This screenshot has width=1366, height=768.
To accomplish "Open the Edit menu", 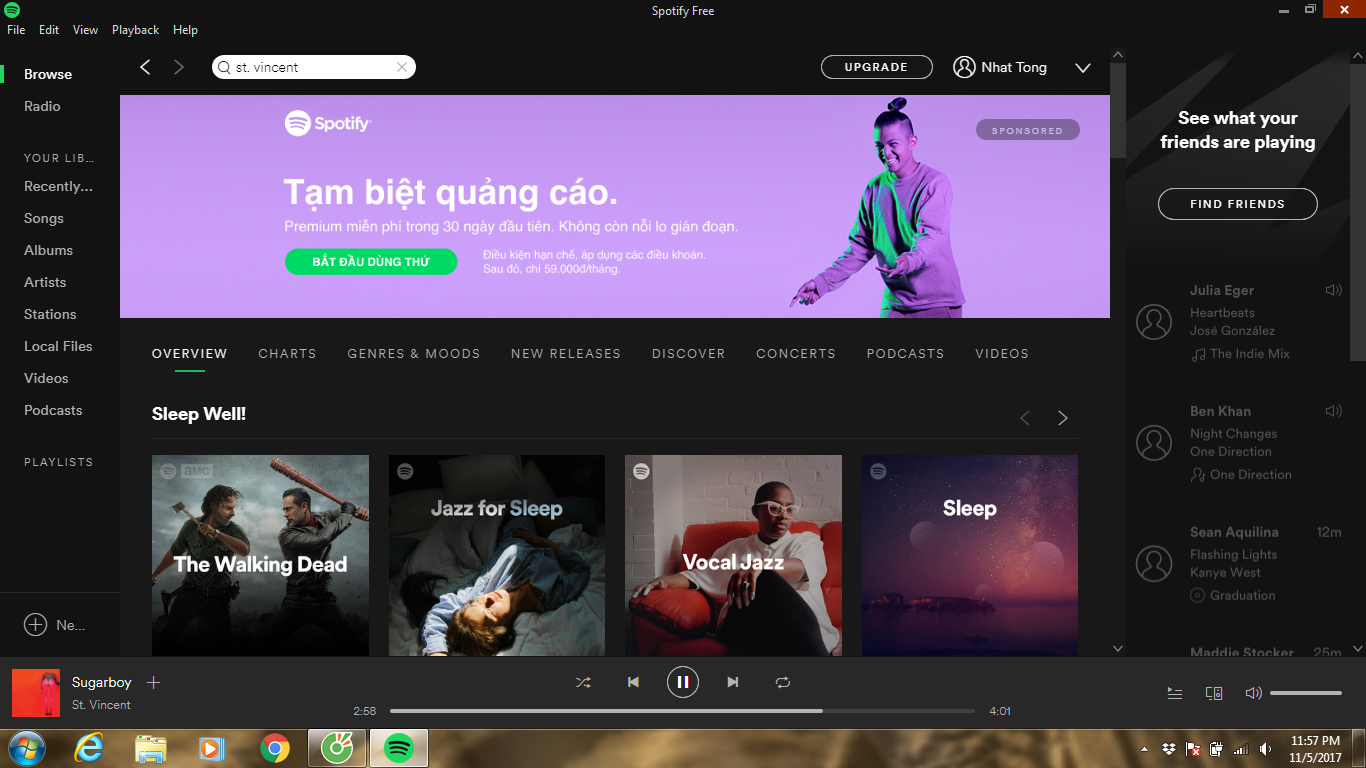I will point(49,30).
